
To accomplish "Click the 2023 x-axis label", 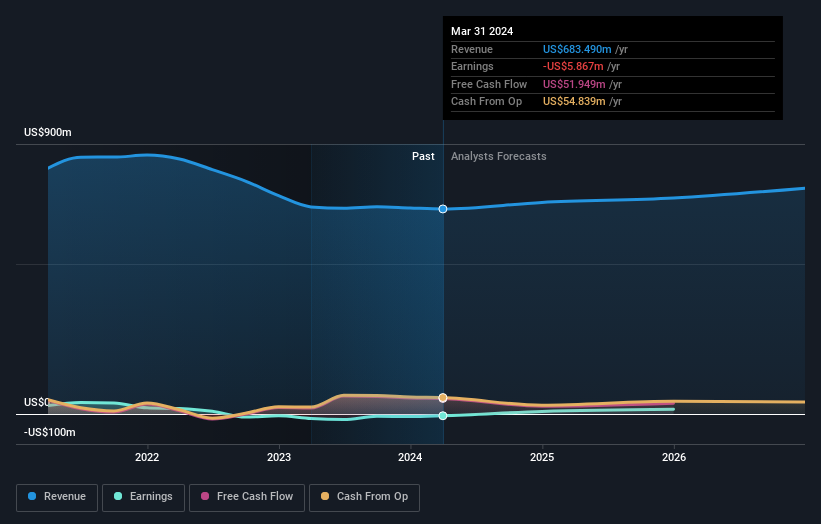I will tap(279, 457).
